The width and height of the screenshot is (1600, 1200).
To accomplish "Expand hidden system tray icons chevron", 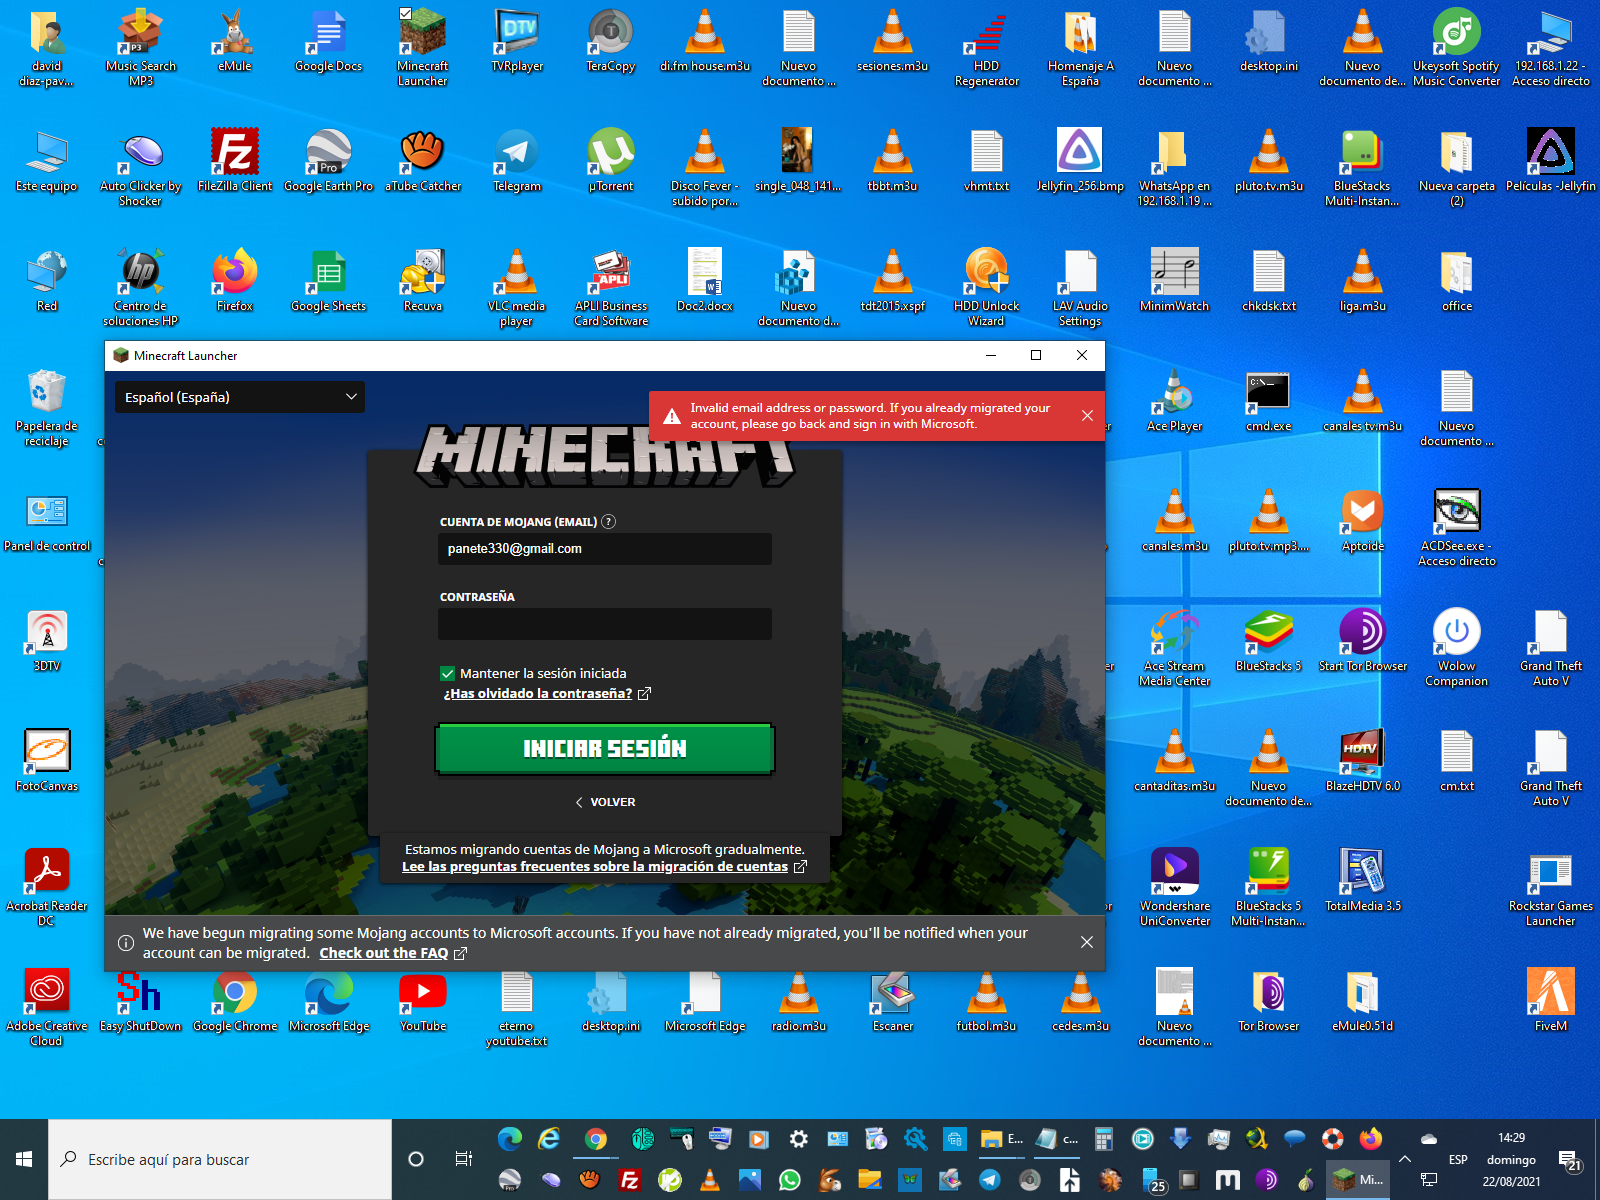I will 1405,1159.
